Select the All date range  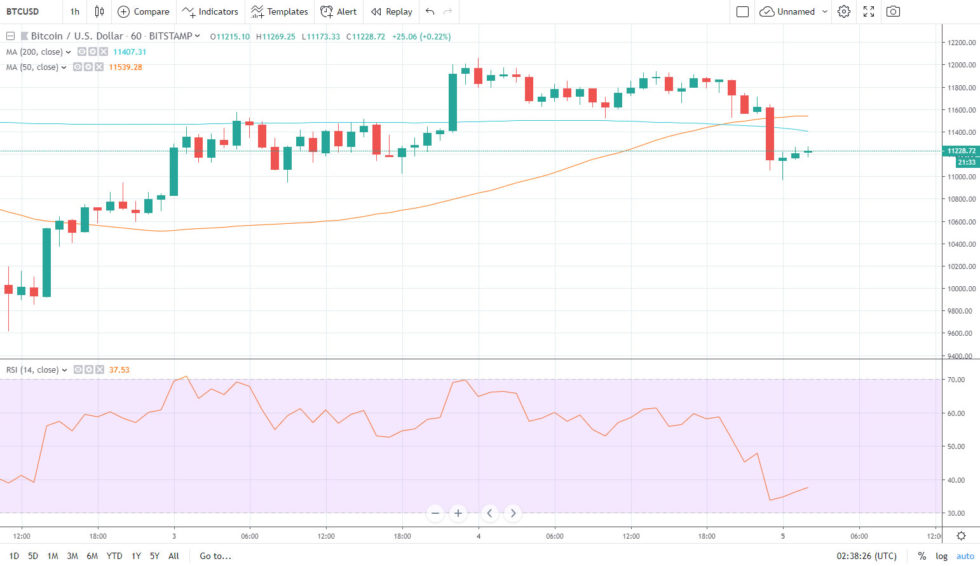174,556
